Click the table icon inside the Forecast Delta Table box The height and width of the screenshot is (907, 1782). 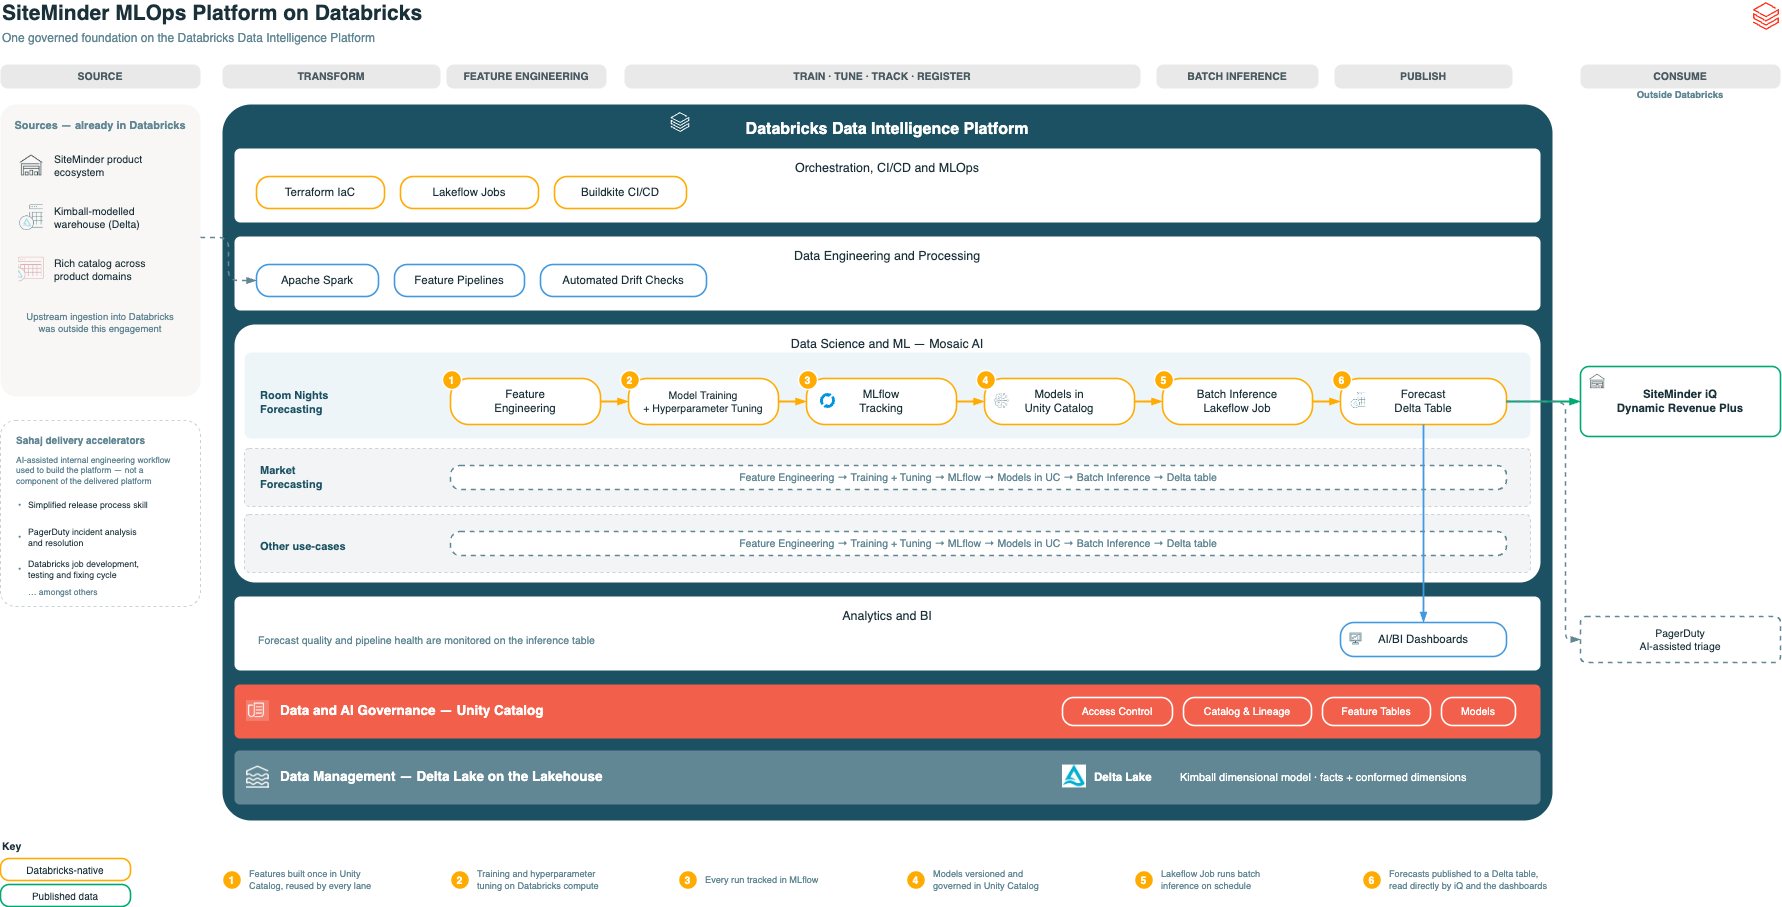[1358, 401]
